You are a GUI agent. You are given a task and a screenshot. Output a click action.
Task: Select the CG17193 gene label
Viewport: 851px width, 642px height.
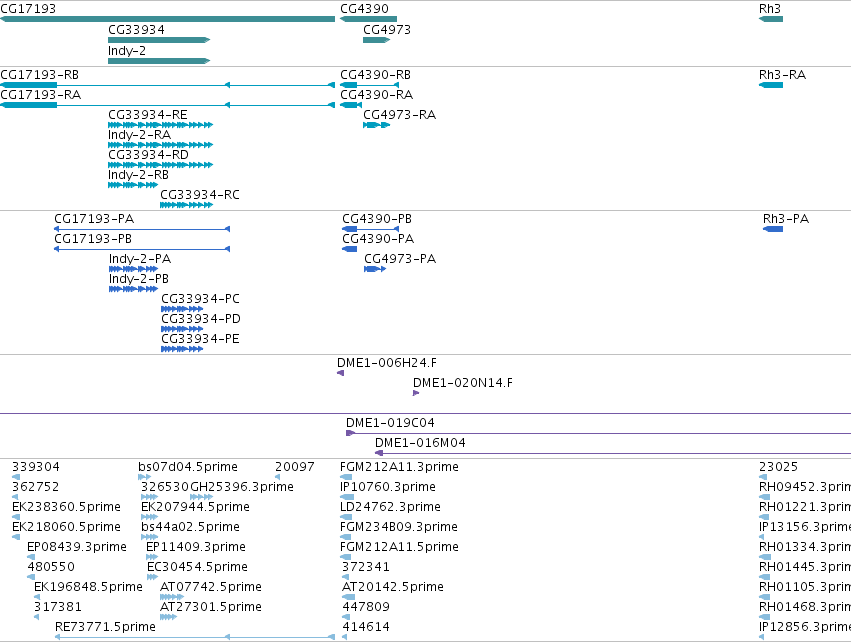pyautogui.click(x=28, y=9)
